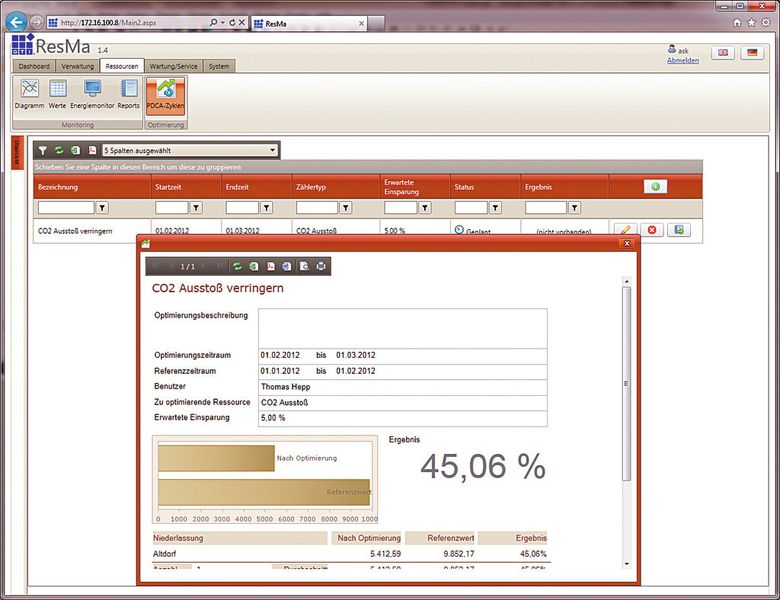Open the Werte table view
The image size is (780, 600).
click(x=57, y=94)
